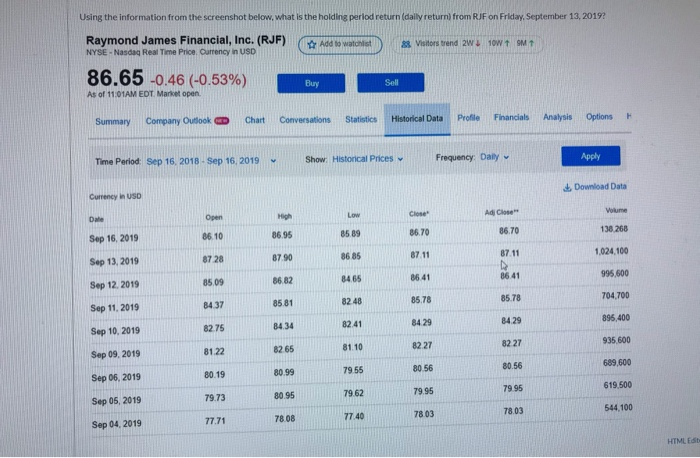Screen dimensions: 700x458
Task: Click the Open column header
Action: [214, 217]
